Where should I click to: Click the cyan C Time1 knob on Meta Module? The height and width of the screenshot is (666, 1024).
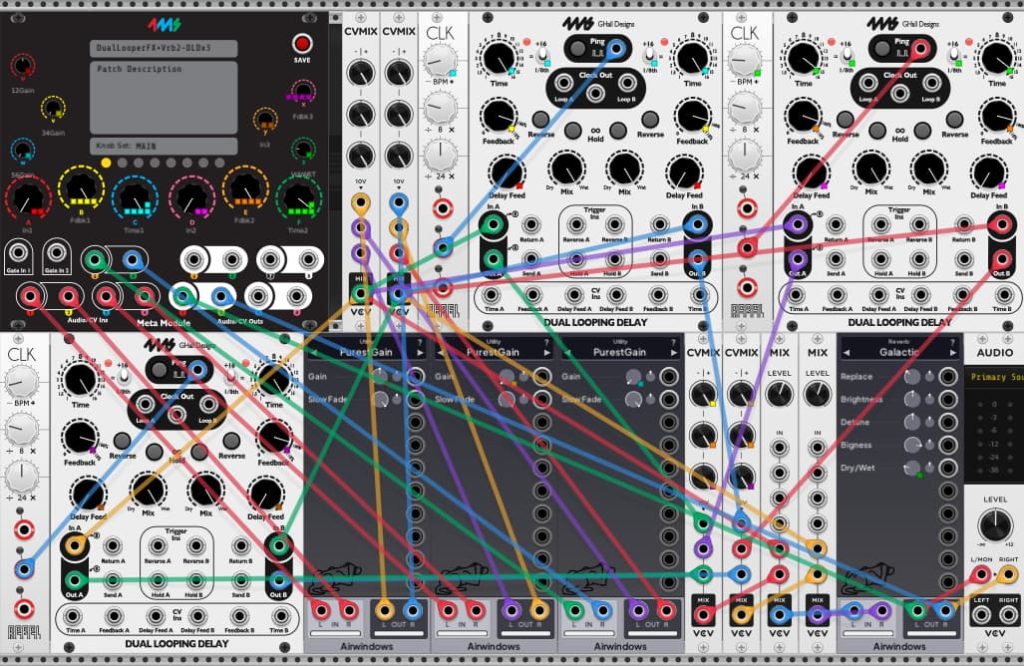(135, 197)
